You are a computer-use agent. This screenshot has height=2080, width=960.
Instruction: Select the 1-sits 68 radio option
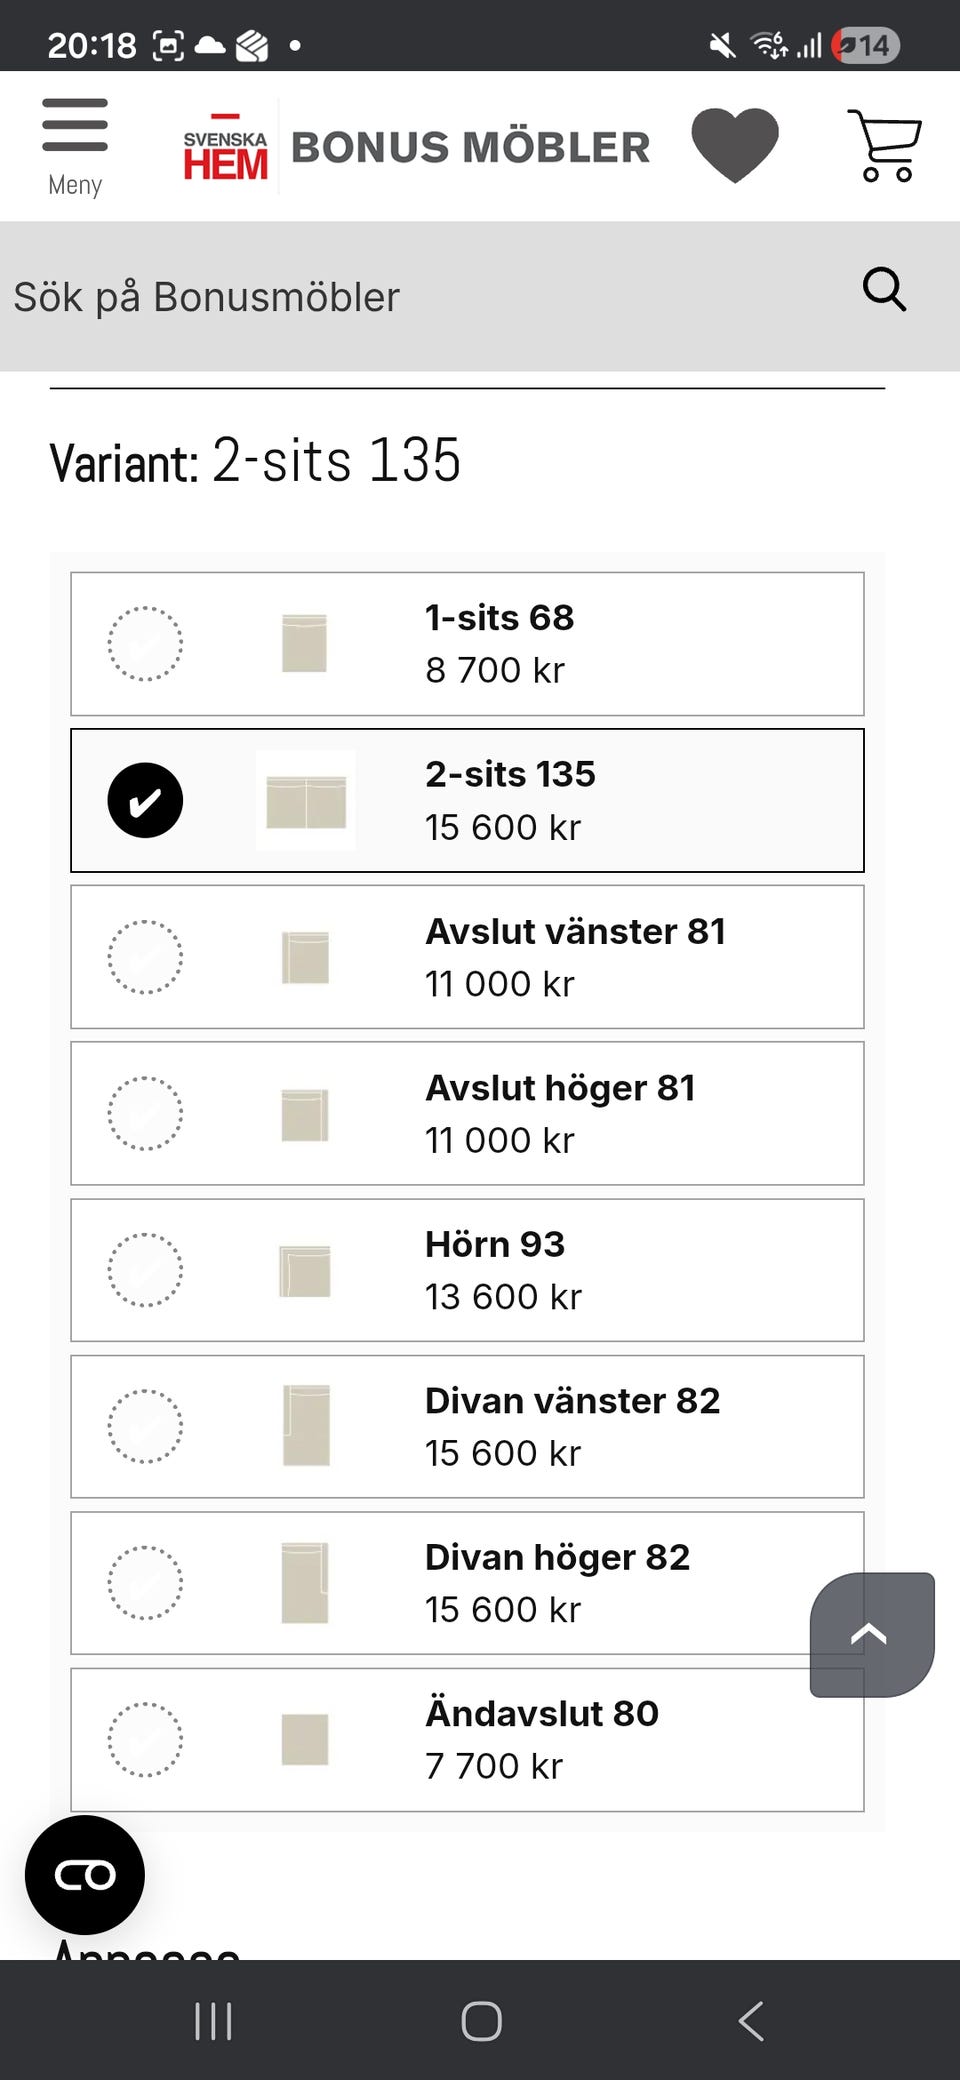(x=145, y=644)
